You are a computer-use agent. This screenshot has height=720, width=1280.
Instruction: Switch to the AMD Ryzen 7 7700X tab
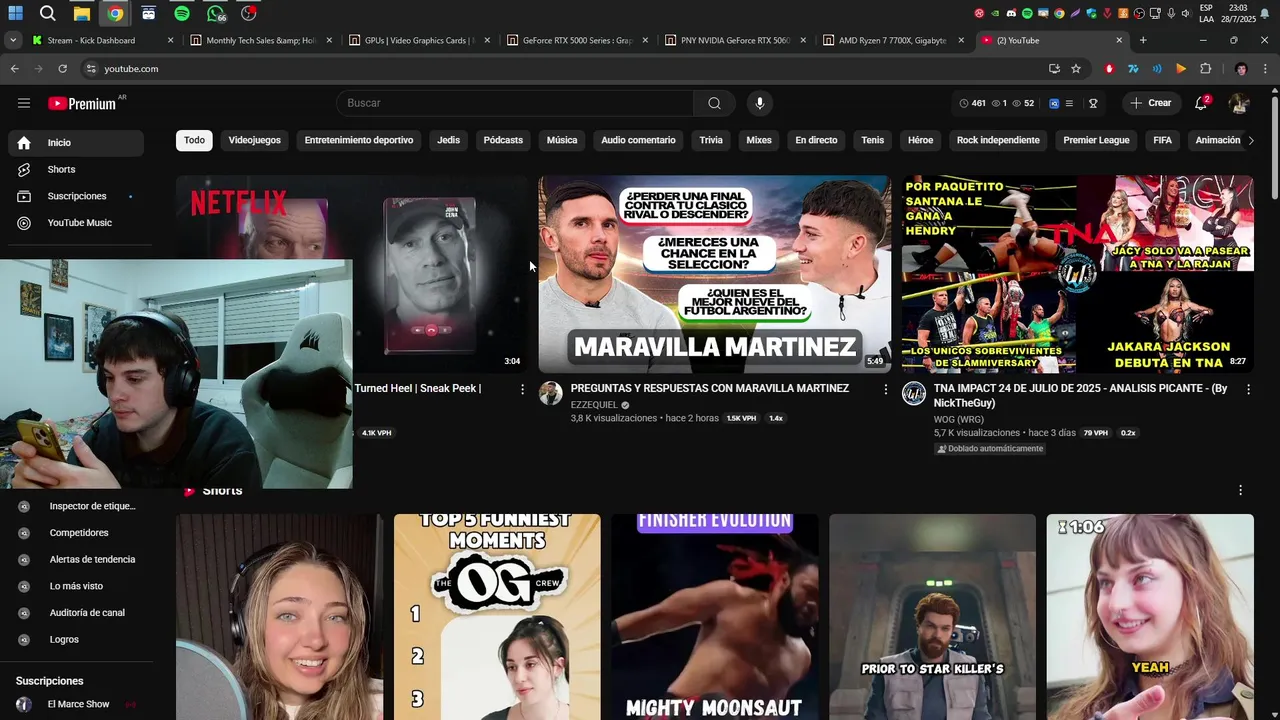[x=892, y=40]
